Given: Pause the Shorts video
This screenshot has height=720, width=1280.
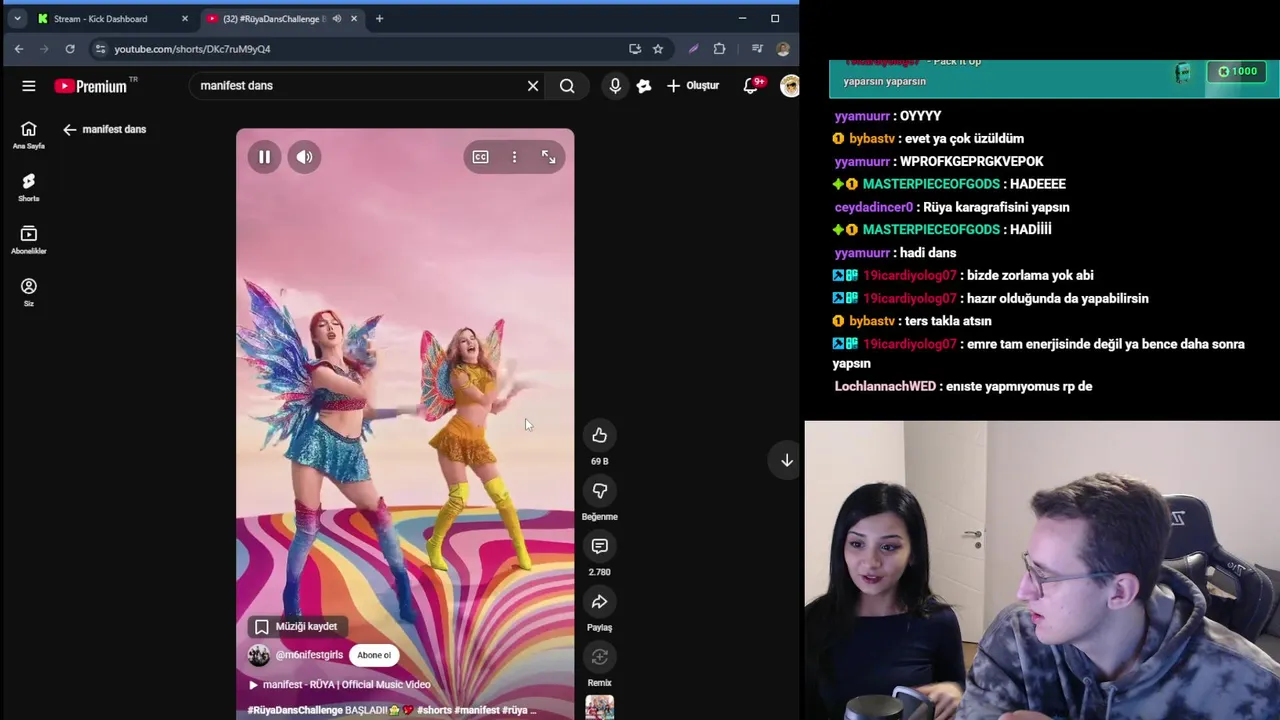Looking at the screenshot, I should [264, 157].
